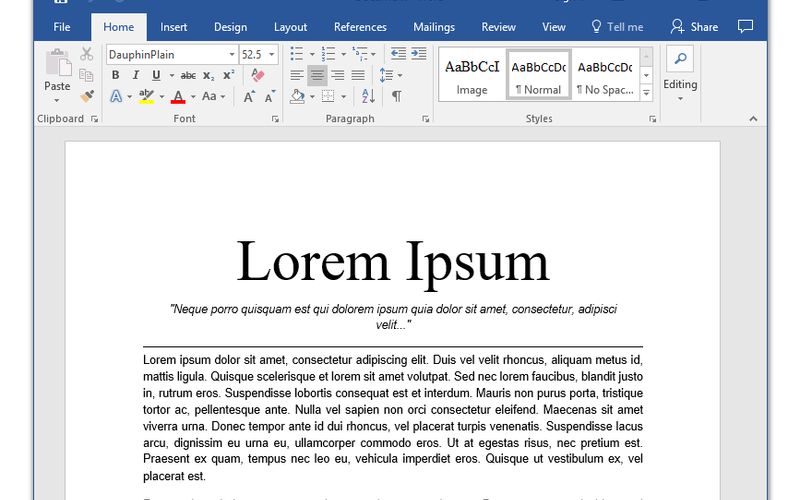Expand the Styles gallery with More arrow
This screenshot has height=500, width=800.
pyautogui.click(x=646, y=93)
